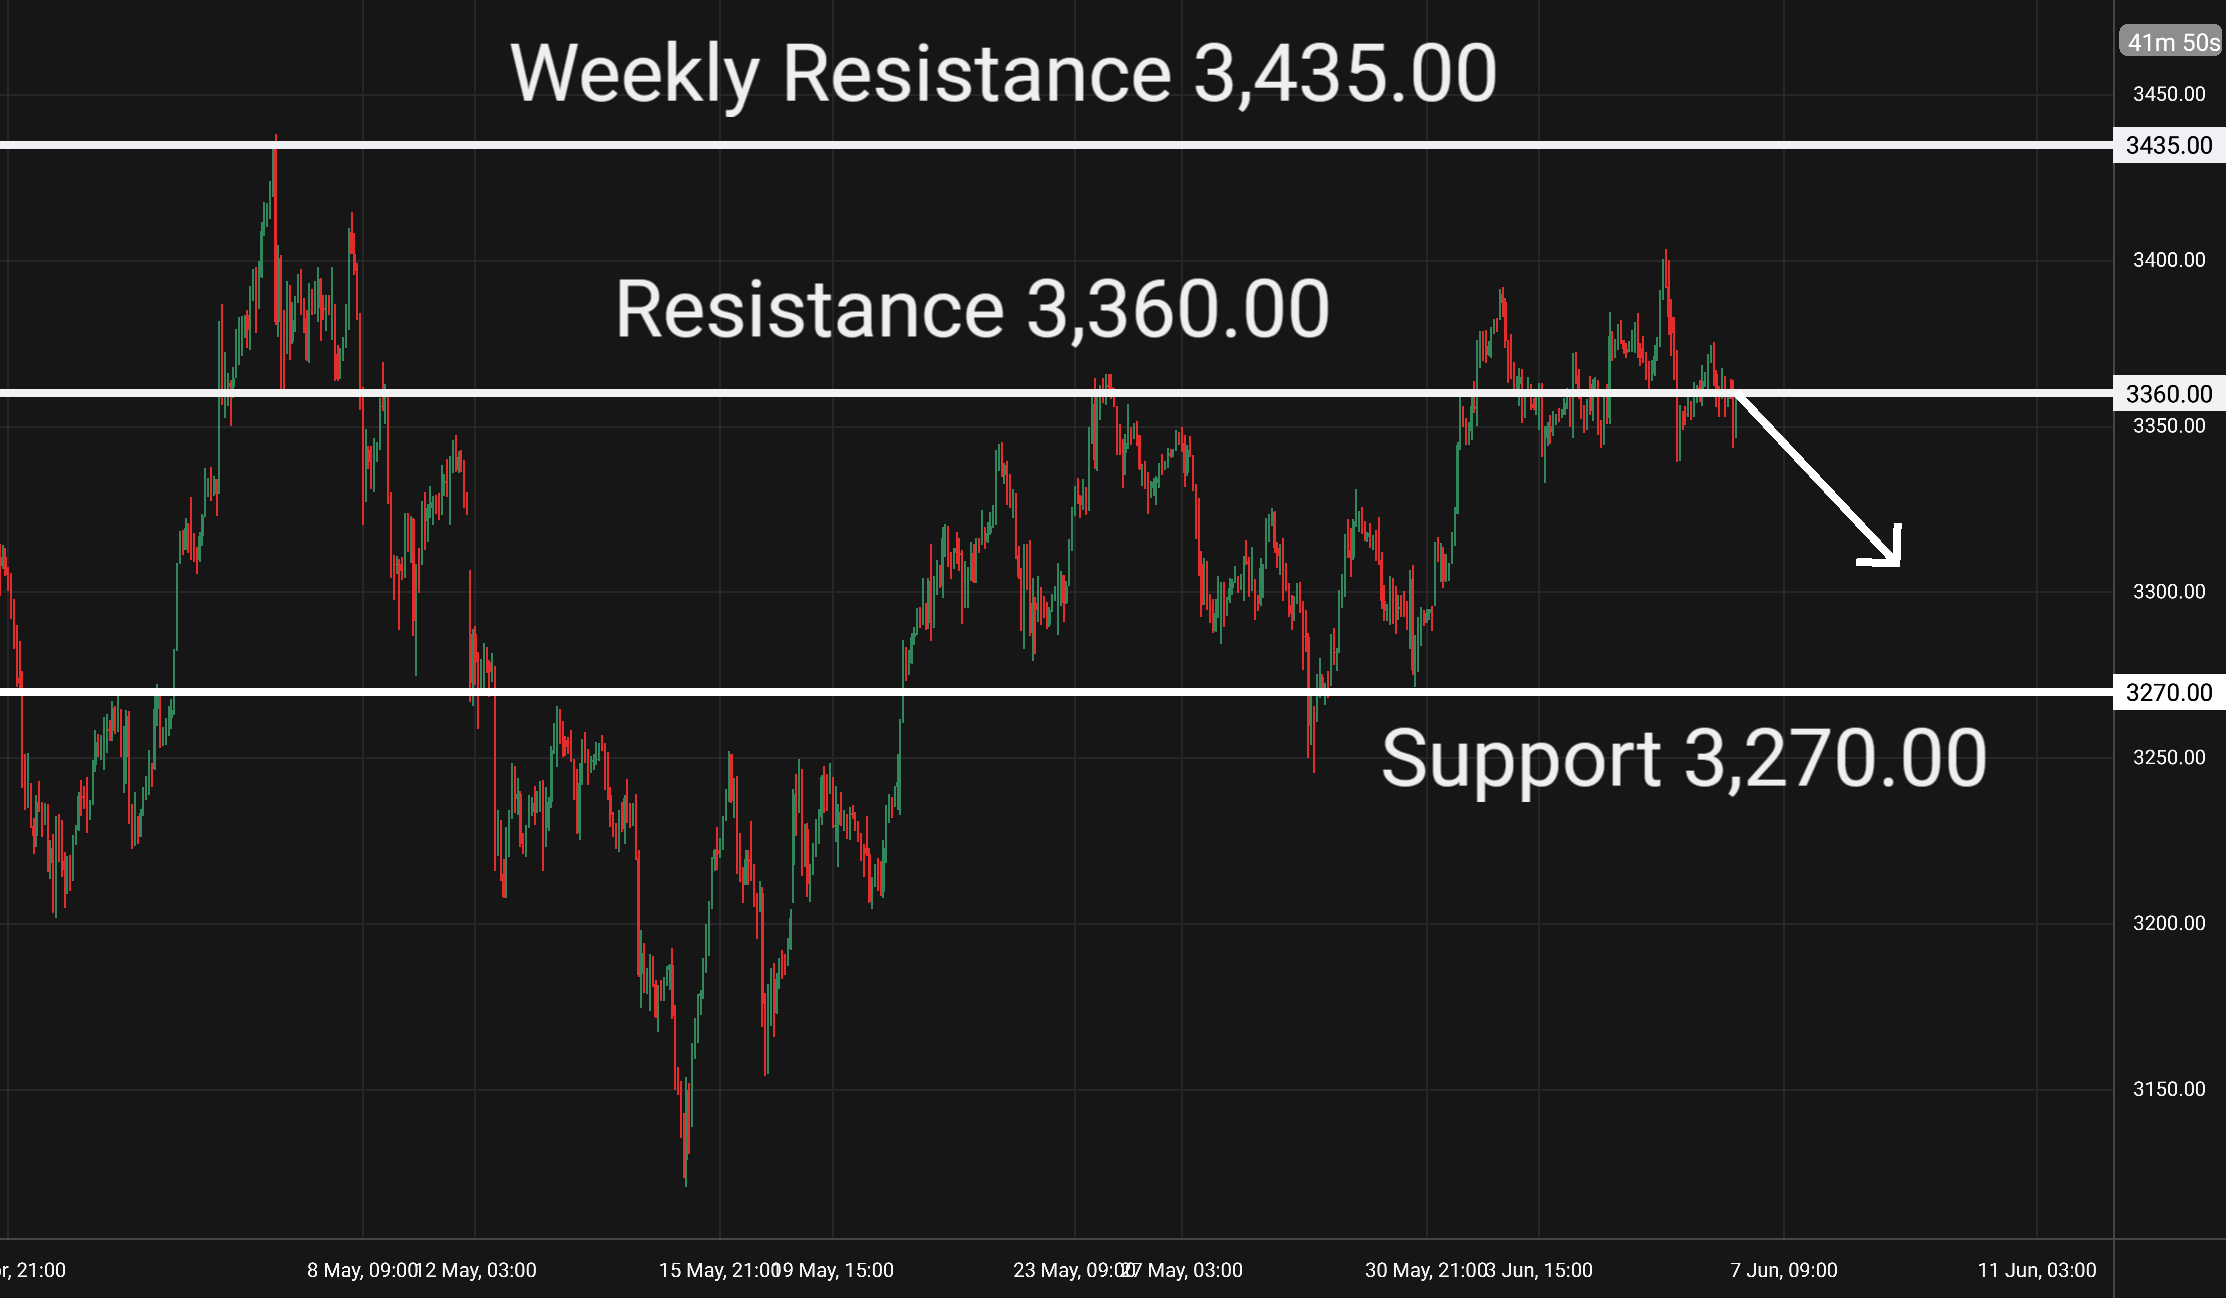The height and width of the screenshot is (1298, 2226).
Task: Click the 8 May, 09:00 time label
Action: coord(361,1270)
